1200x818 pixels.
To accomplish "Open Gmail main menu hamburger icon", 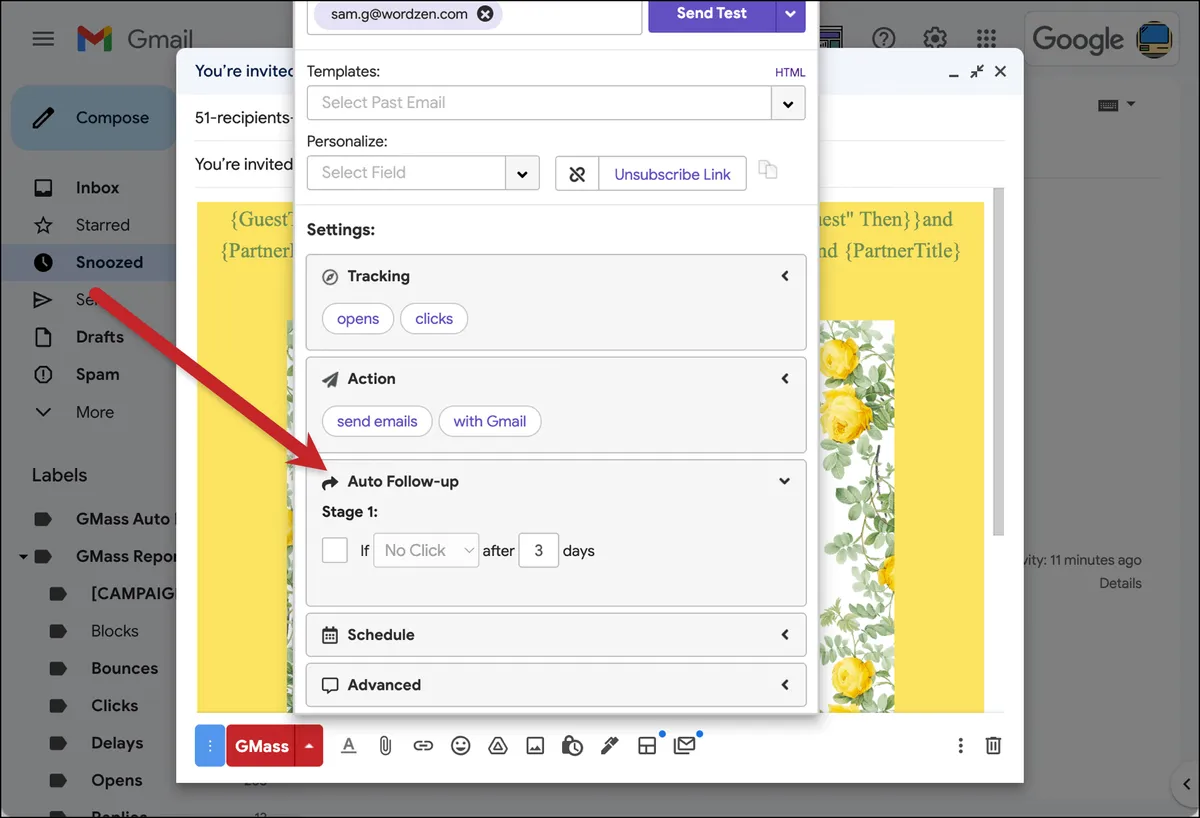I will click(43, 39).
